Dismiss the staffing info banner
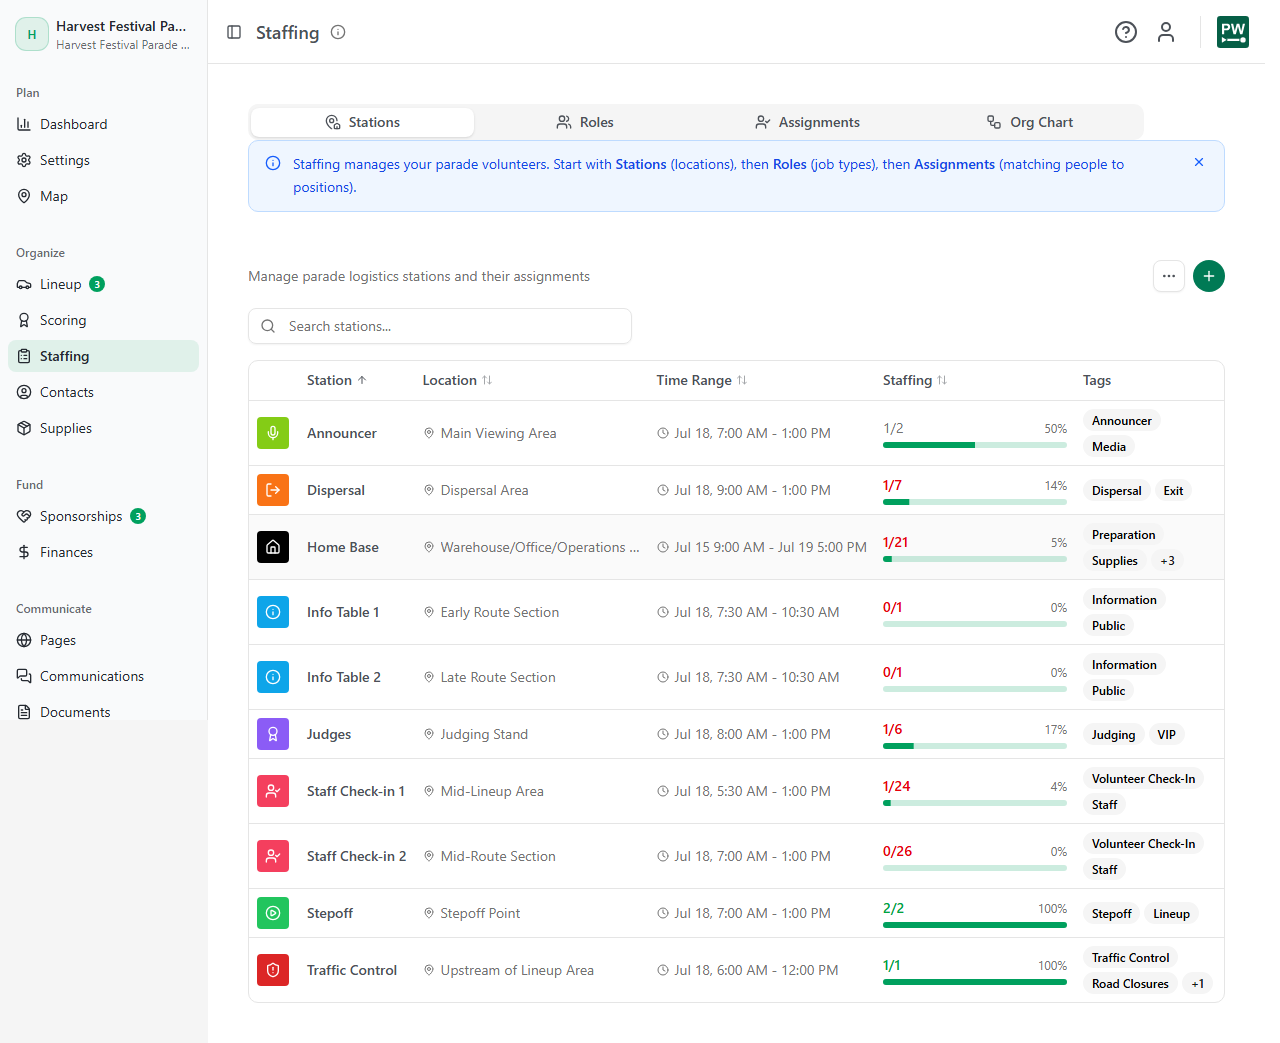Viewport: 1280px width, 1043px height. pyautogui.click(x=1199, y=162)
